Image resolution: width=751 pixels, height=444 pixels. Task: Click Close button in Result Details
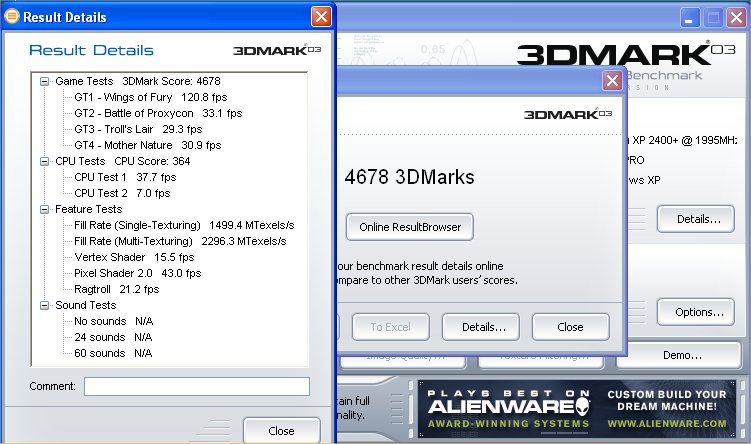282,431
